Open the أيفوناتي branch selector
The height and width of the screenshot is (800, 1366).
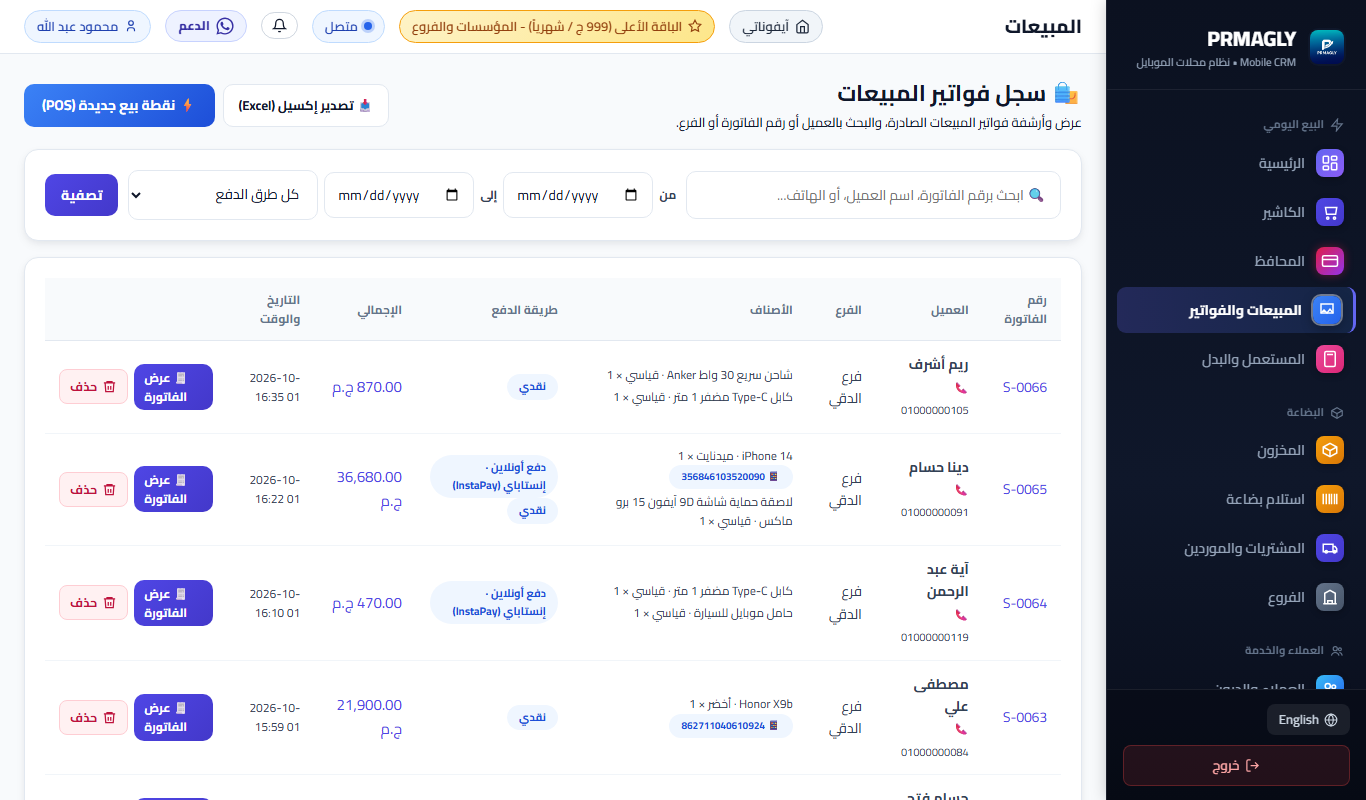(x=776, y=27)
